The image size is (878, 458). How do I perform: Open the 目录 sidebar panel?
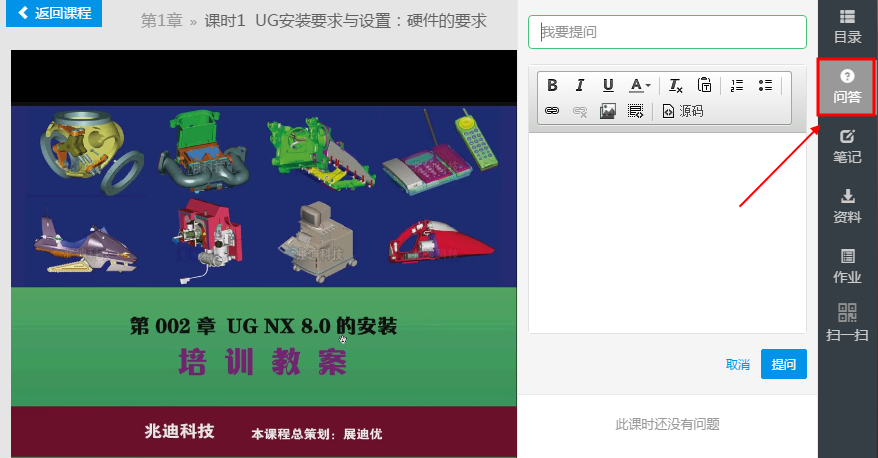click(847, 27)
